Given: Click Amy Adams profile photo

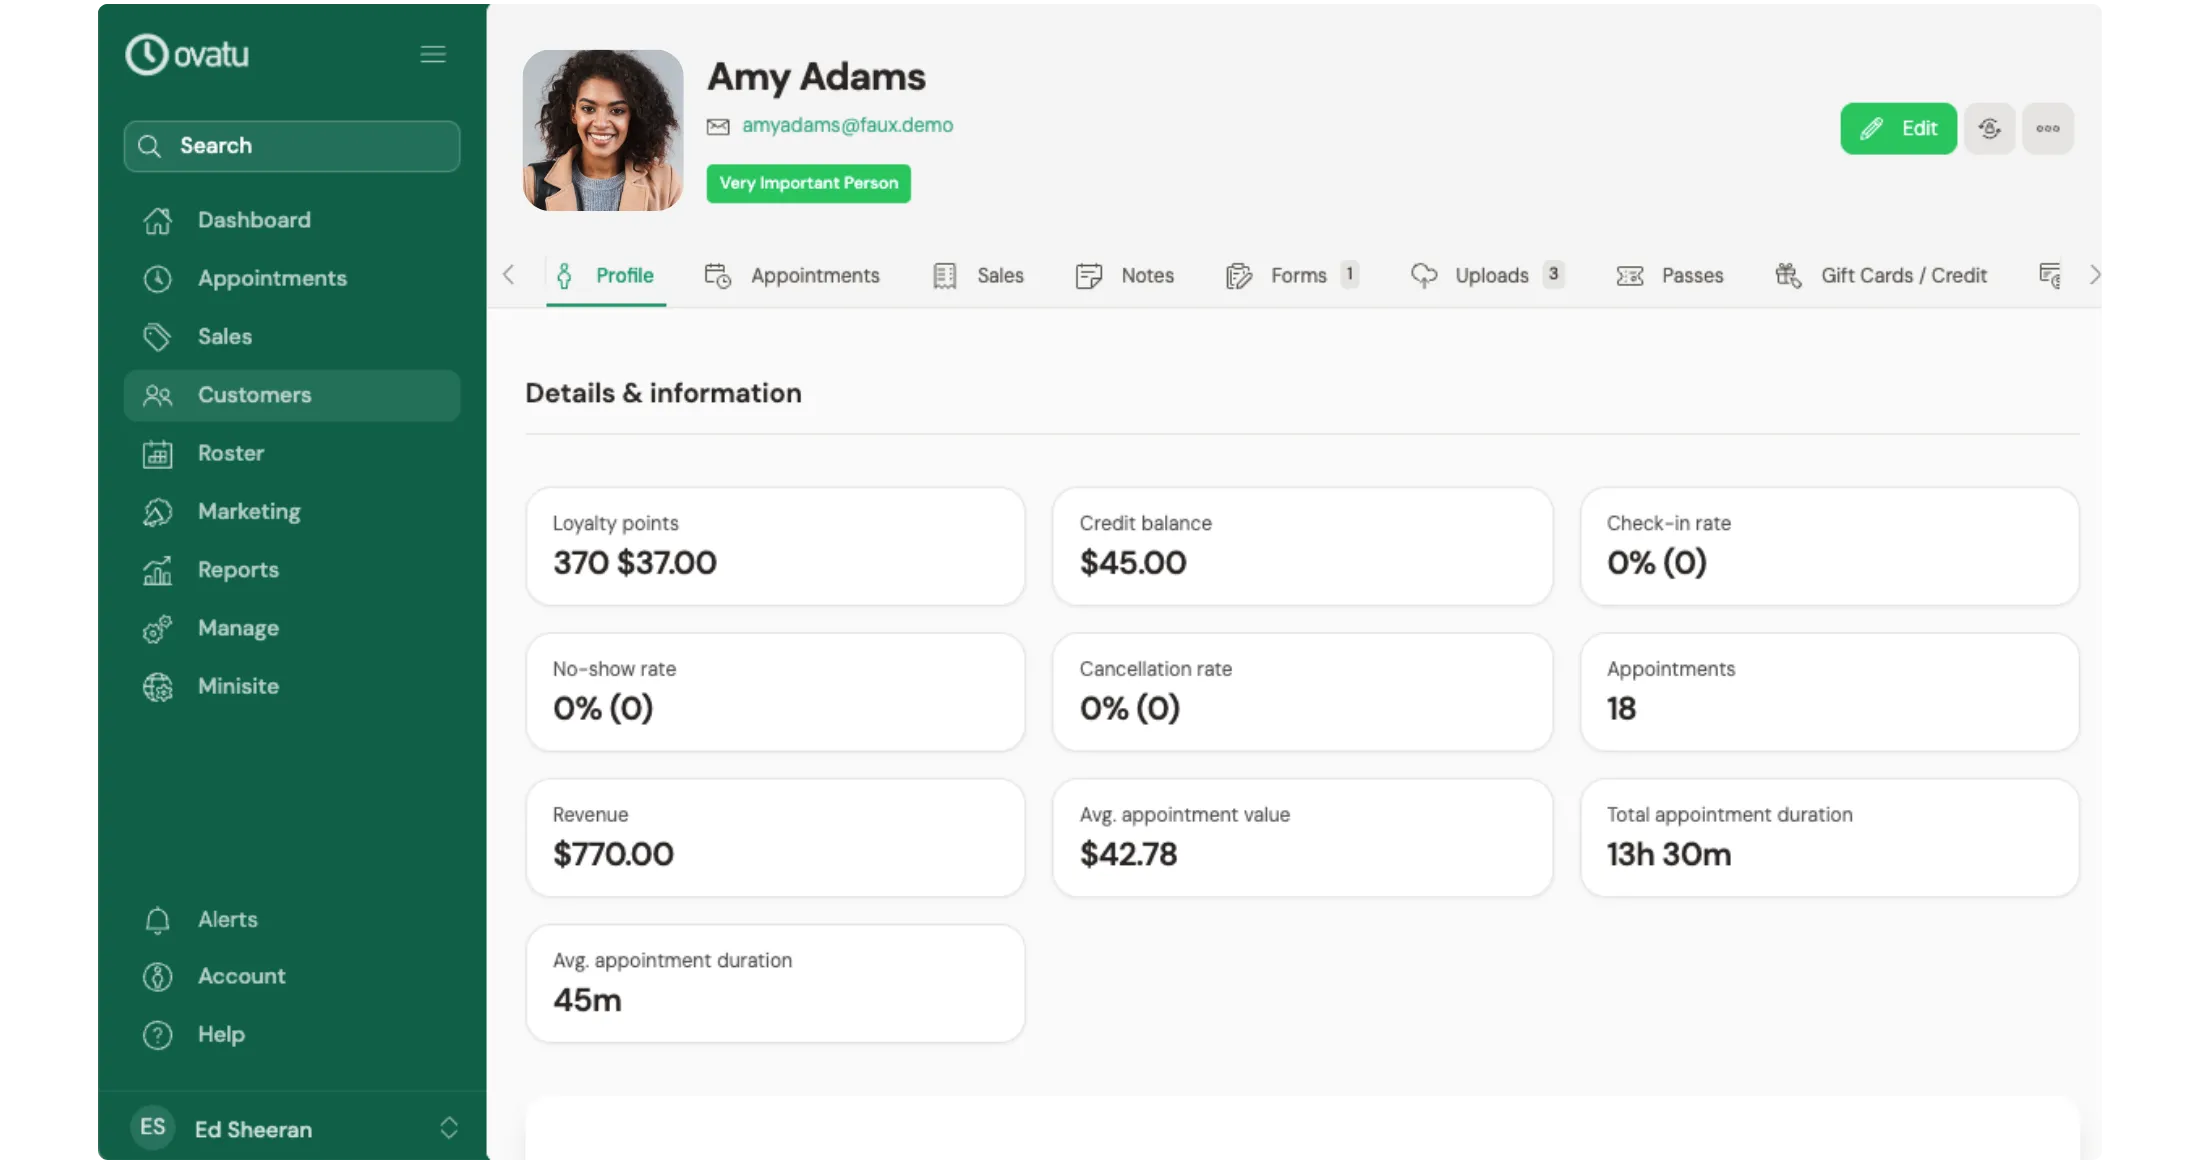Looking at the screenshot, I should click(603, 130).
